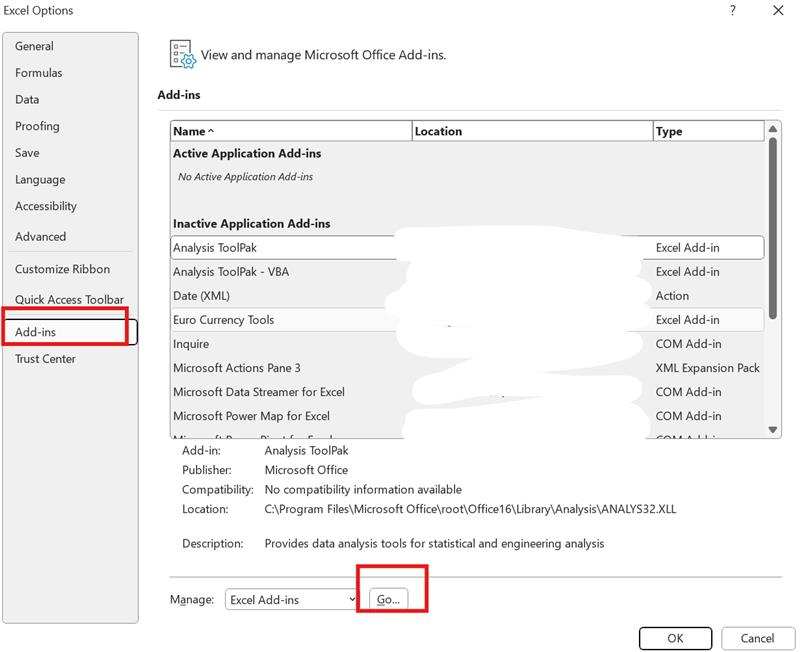Select Microsoft Data Streamer for Excel row
The width and height of the screenshot is (800, 652).
467,392
